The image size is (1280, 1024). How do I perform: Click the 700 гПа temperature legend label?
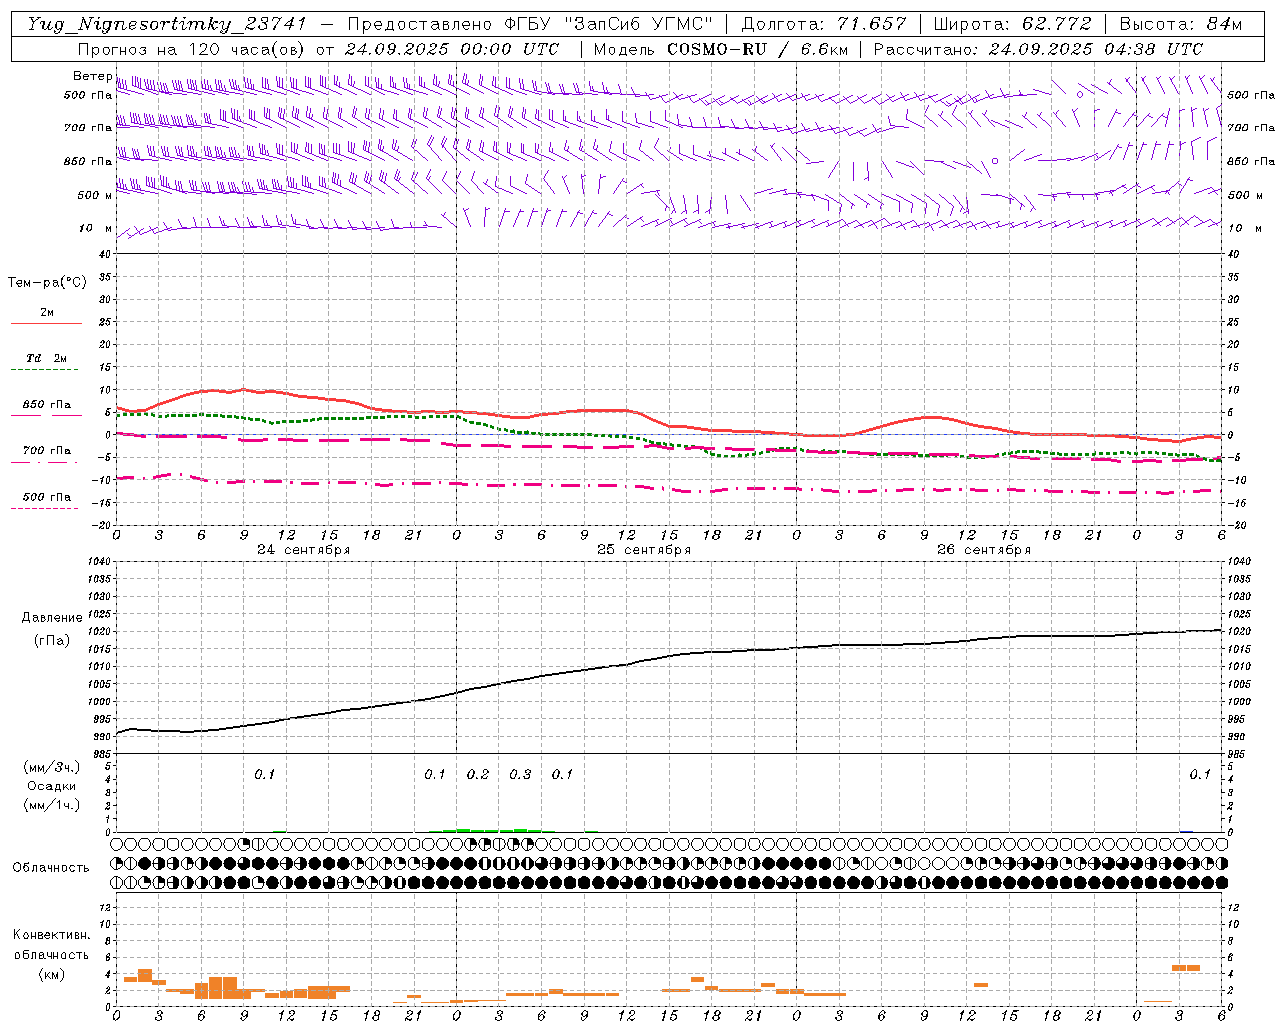tap(47, 451)
